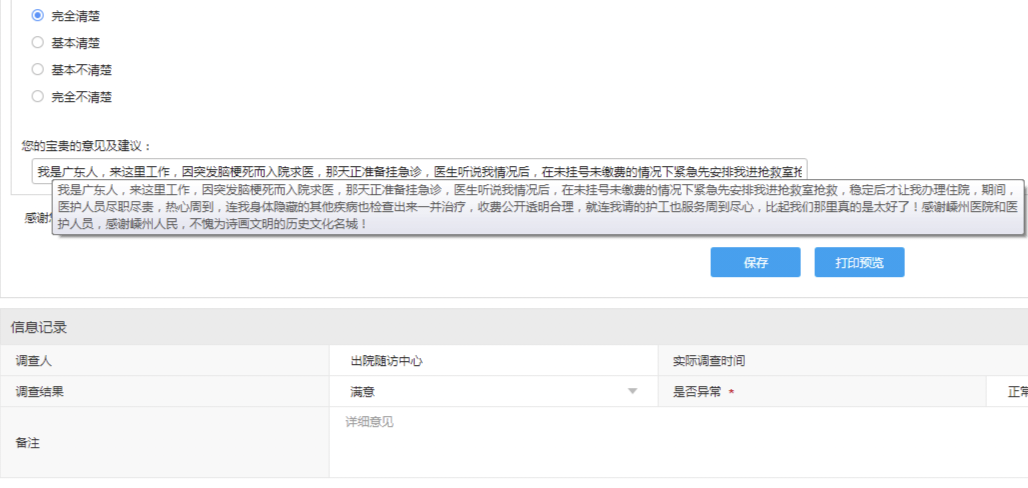The height and width of the screenshot is (488, 1028).
Task: Select the 完全清楚 radio button
Action: point(38,16)
